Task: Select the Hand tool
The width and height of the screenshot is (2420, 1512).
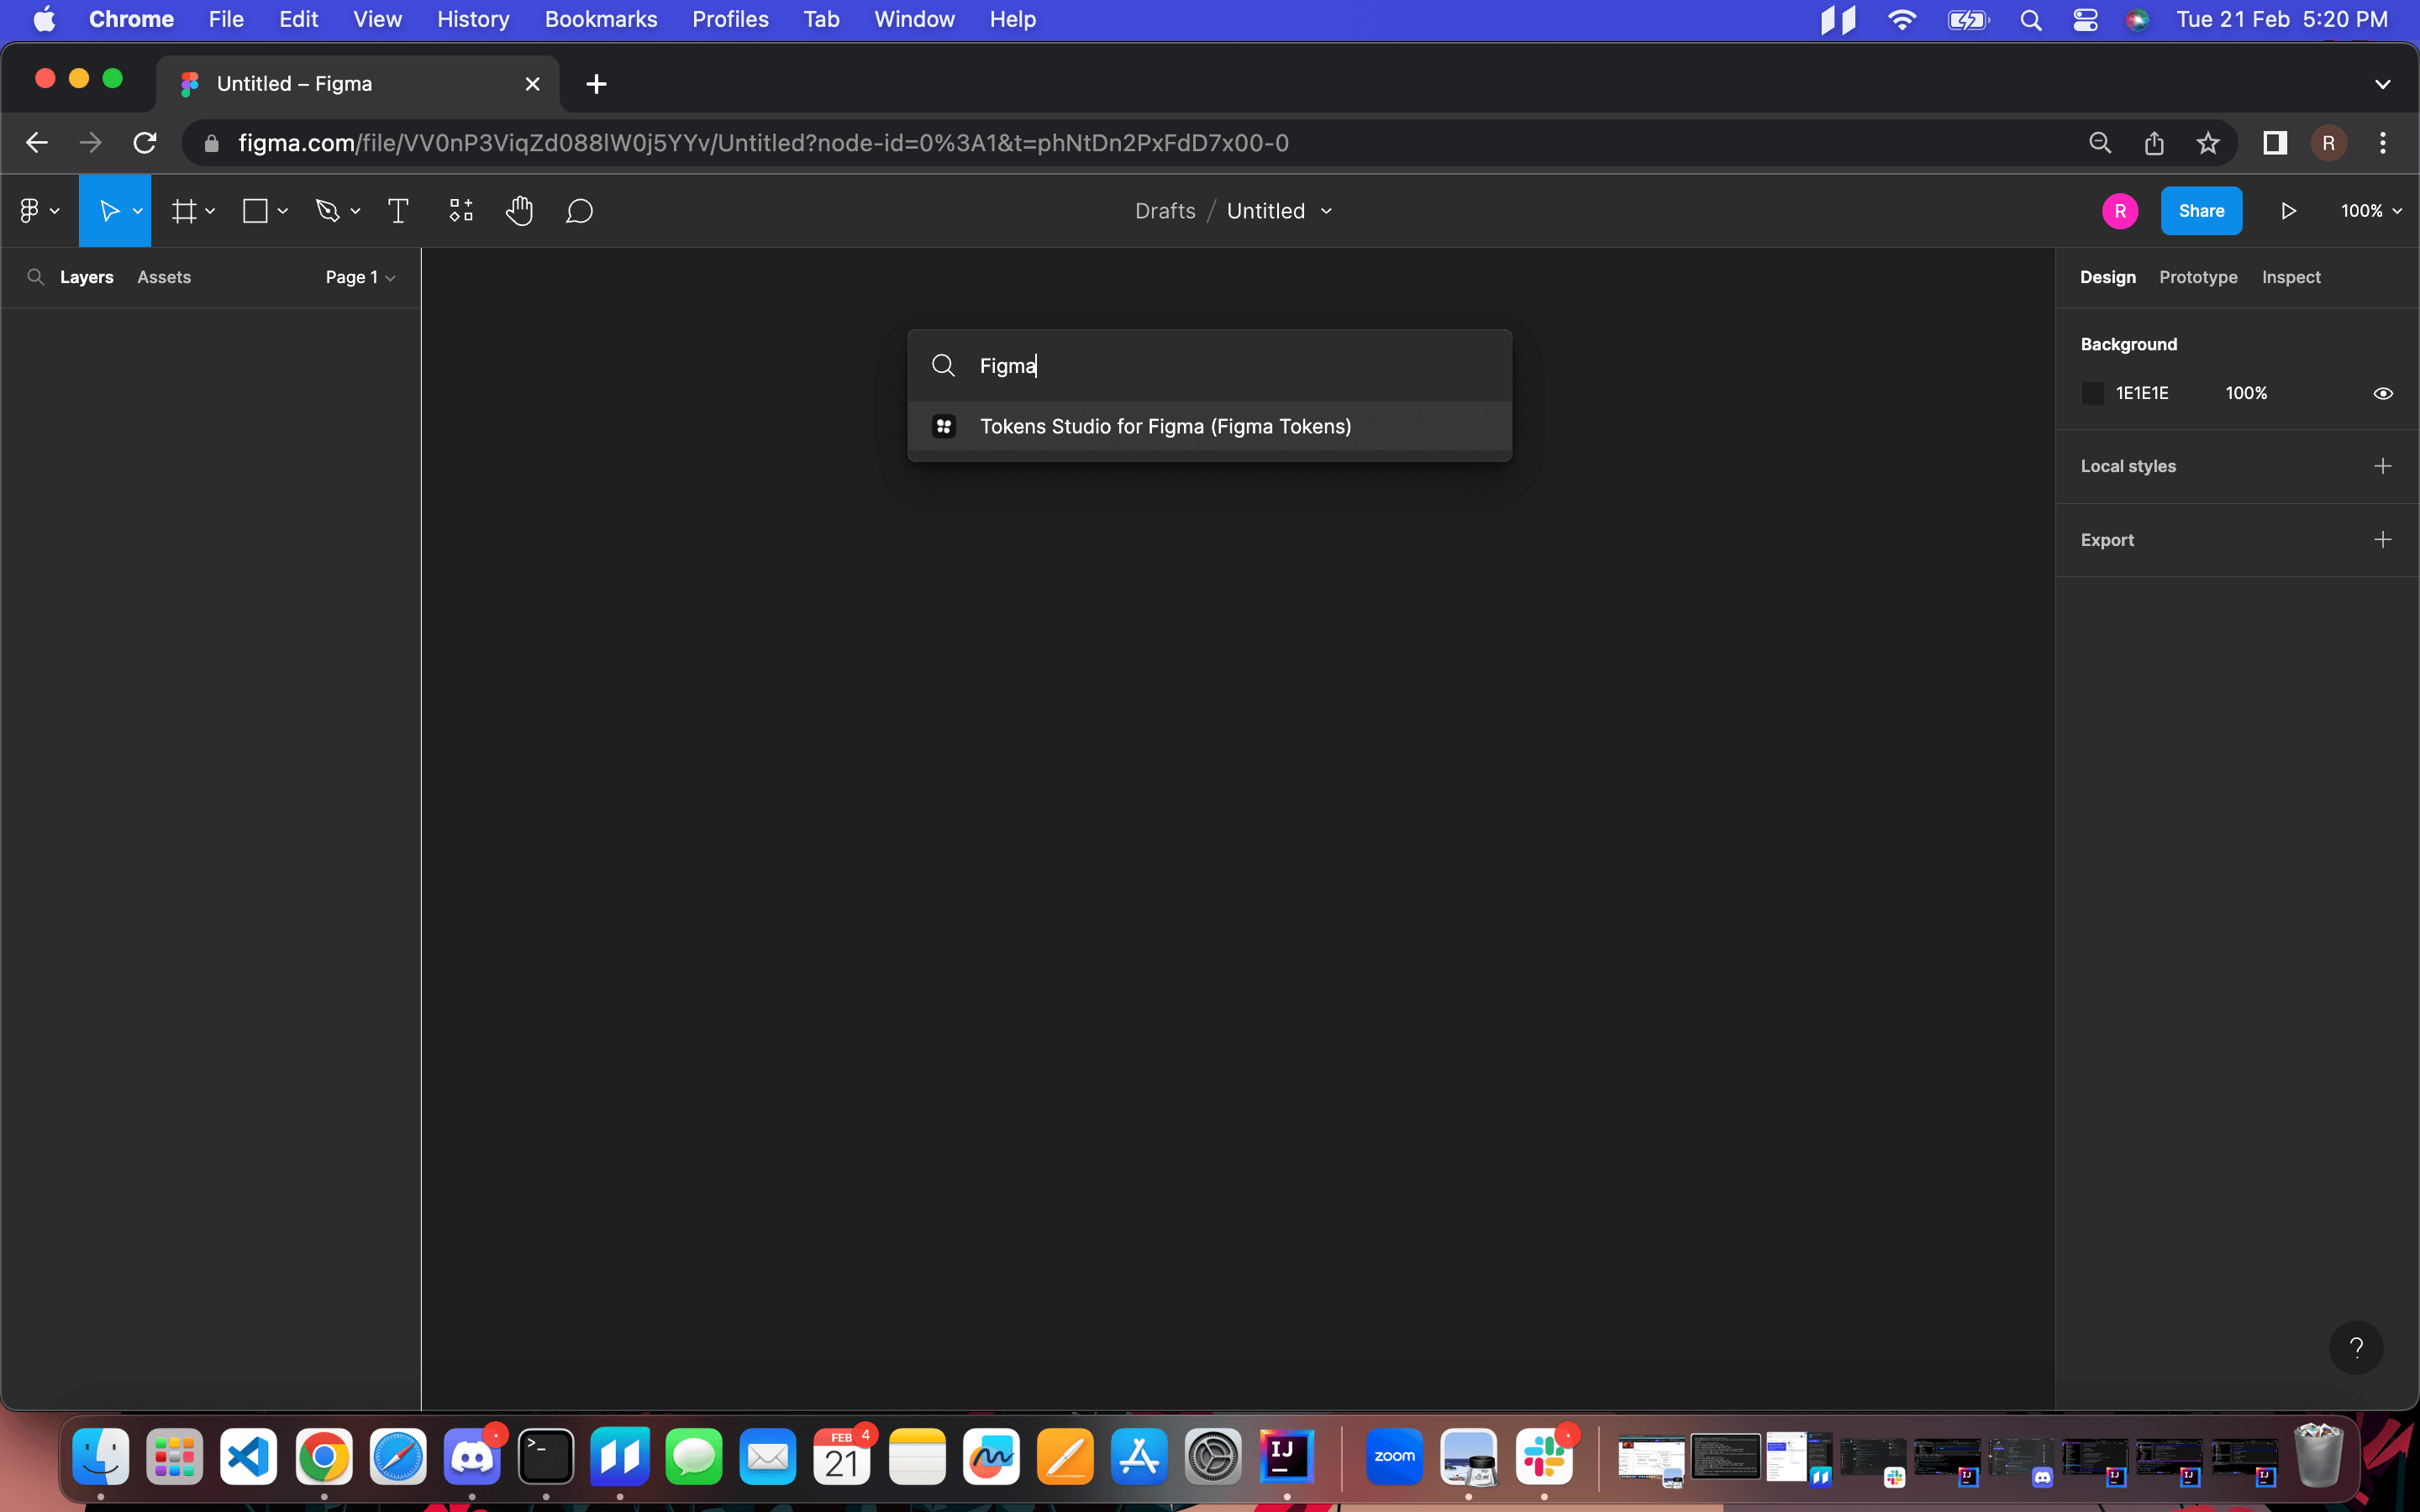Action: 519,211
